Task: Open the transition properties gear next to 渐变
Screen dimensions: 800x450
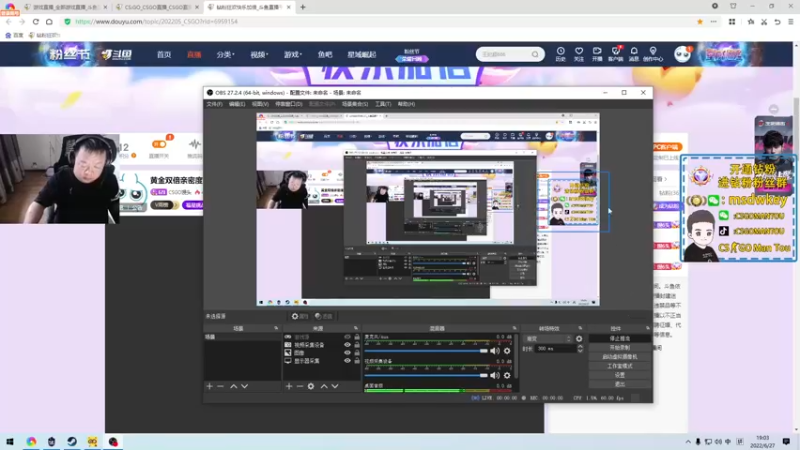Action: pyautogui.click(x=579, y=339)
